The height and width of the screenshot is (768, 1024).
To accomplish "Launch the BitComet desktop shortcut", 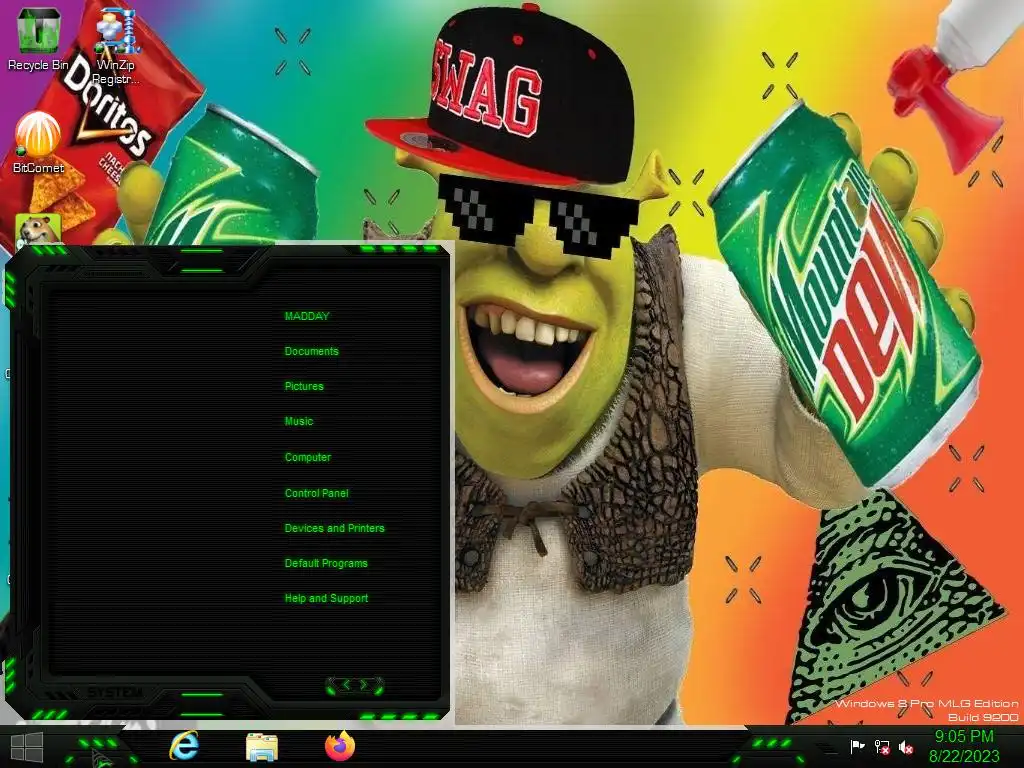I will click(39, 142).
